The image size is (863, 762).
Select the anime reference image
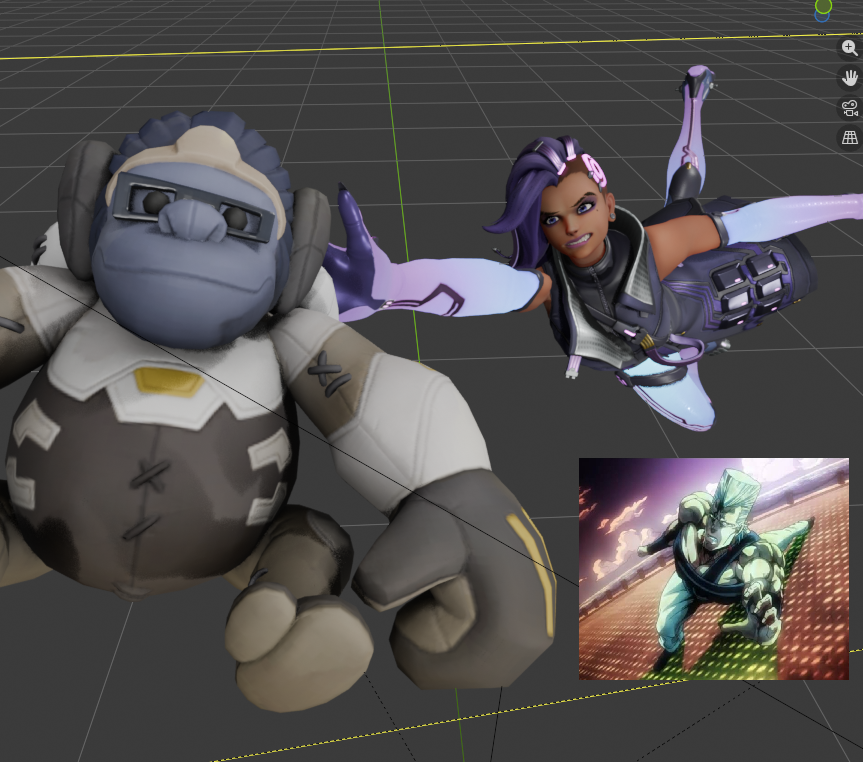click(x=713, y=568)
